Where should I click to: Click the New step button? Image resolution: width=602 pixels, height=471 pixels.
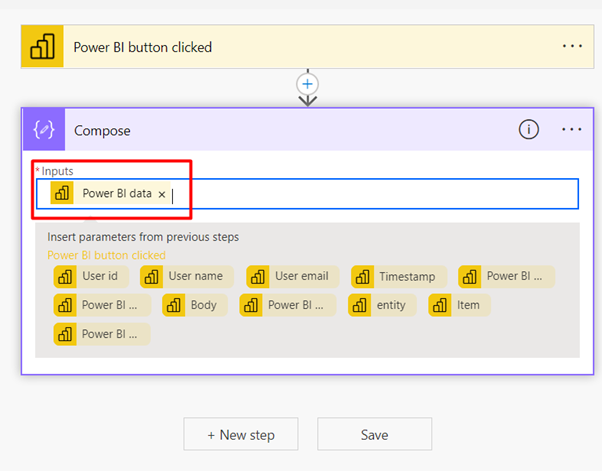tap(241, 434)
